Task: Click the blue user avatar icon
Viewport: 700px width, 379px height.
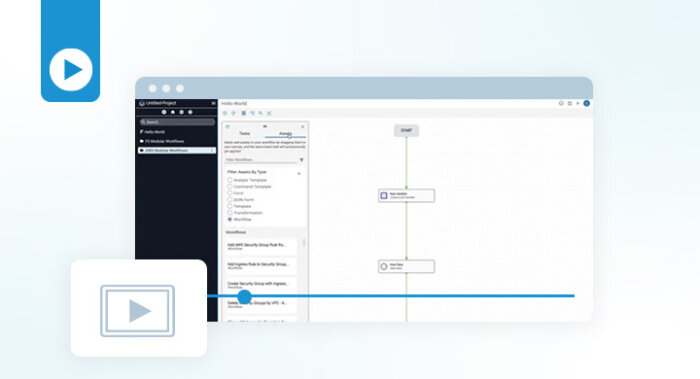Action: [587, 103]
